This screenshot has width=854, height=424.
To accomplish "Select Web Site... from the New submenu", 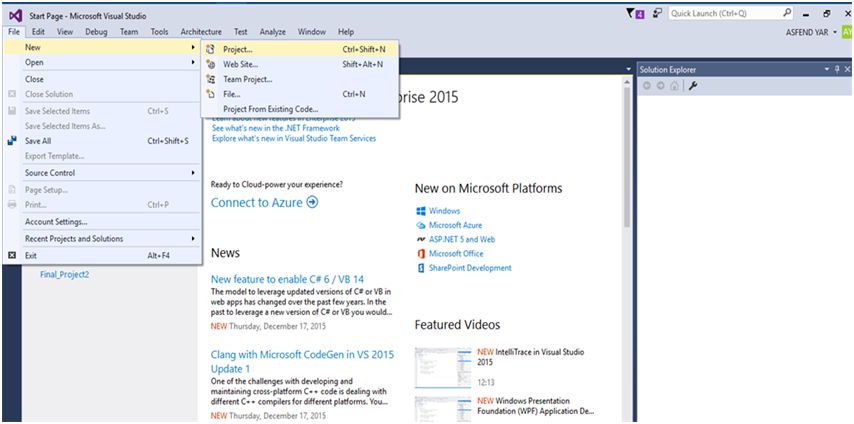I will [300, 64].
